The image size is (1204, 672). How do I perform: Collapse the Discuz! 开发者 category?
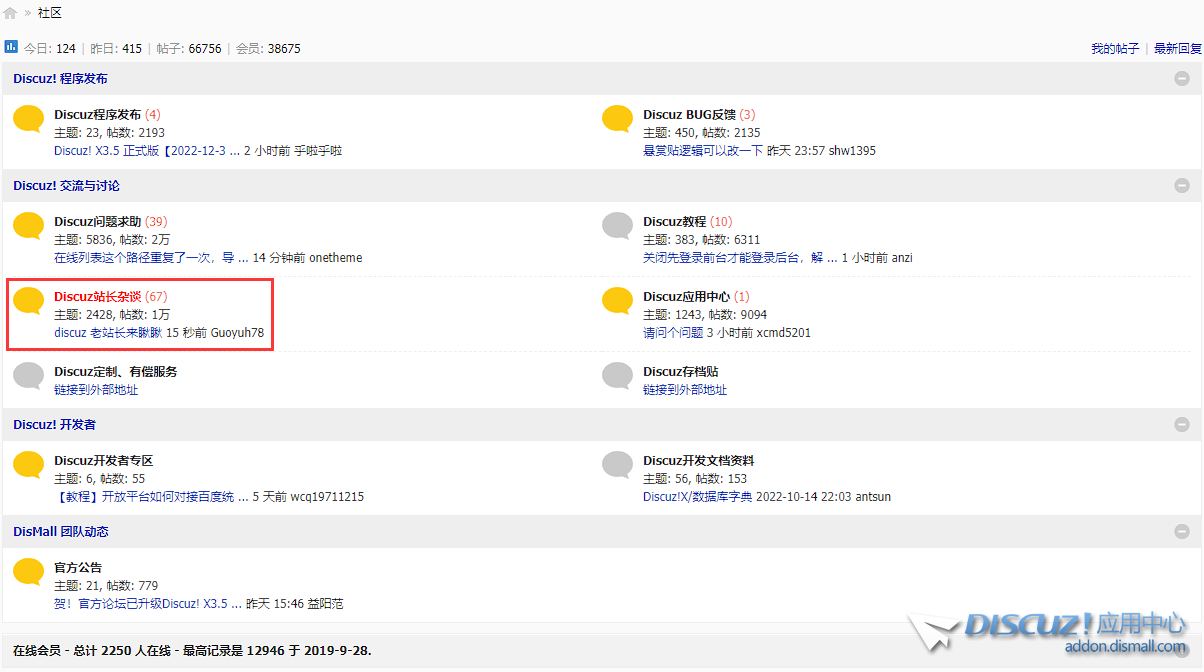coord(1182,425)
